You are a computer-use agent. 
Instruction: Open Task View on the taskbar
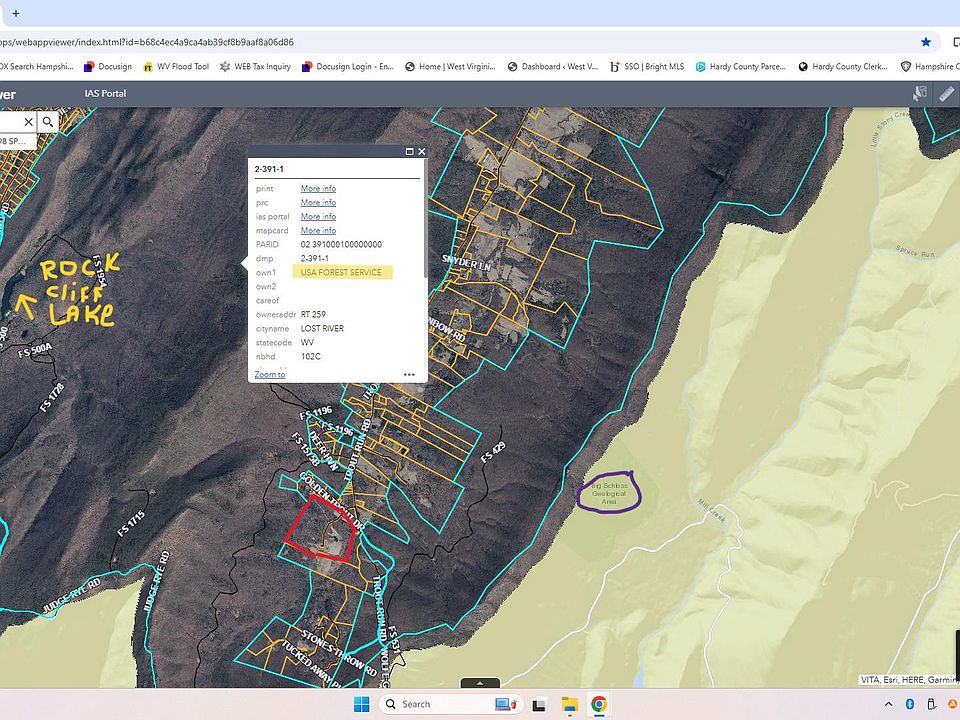tap(539, 704)
